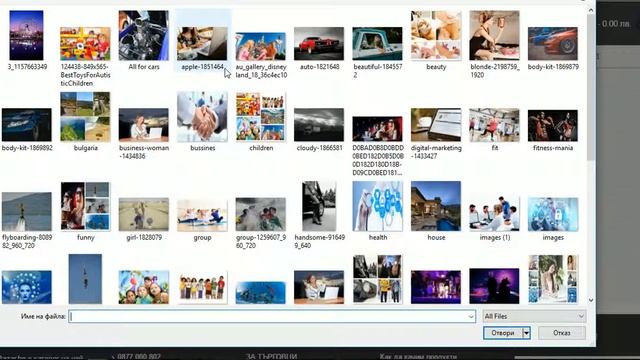Select the images file without number

(x=553, y=214)
